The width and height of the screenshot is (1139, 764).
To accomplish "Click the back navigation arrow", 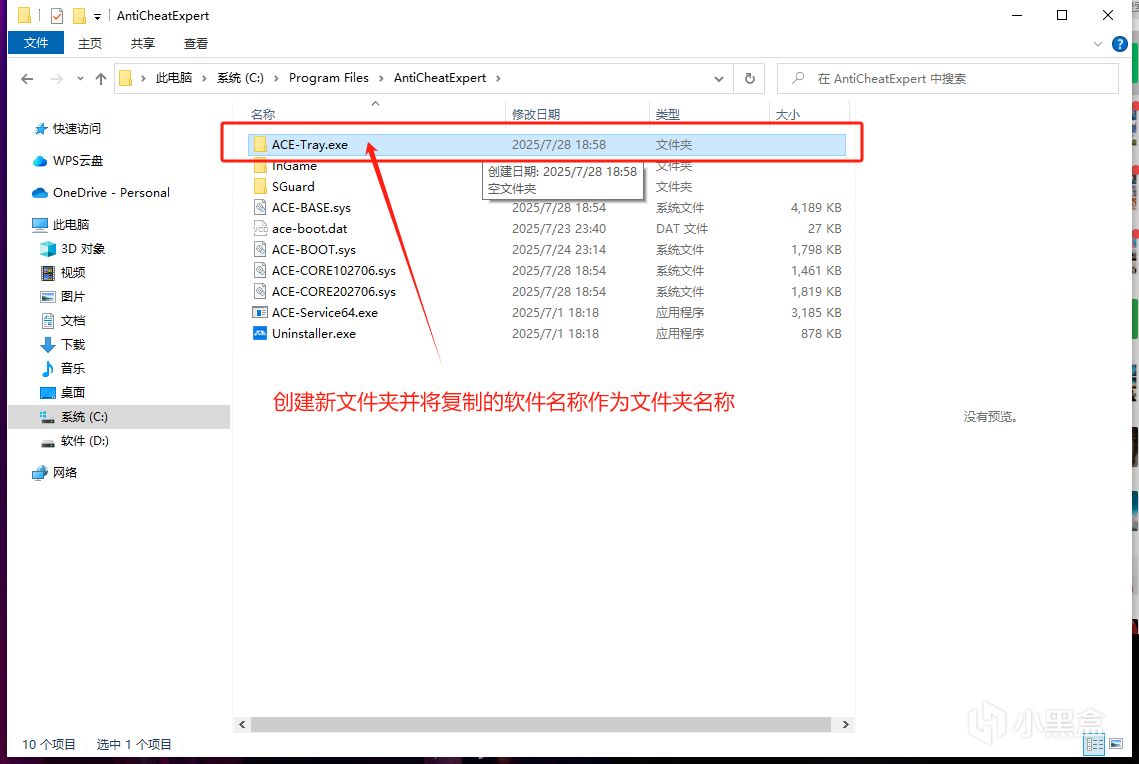I will coord(27,78).
